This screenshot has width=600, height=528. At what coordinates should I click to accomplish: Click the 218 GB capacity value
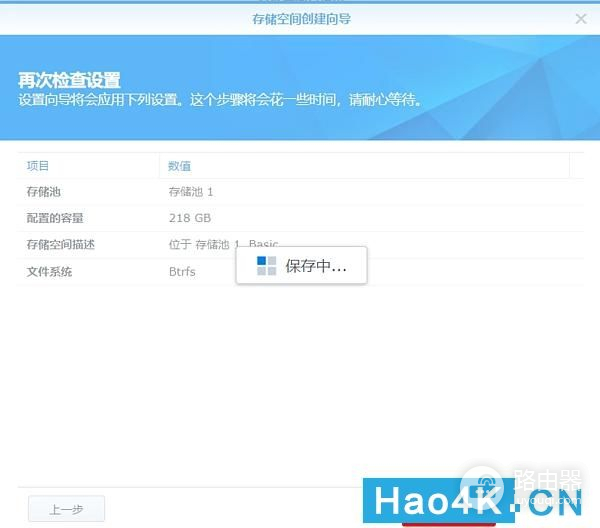(x=190, y=218)
